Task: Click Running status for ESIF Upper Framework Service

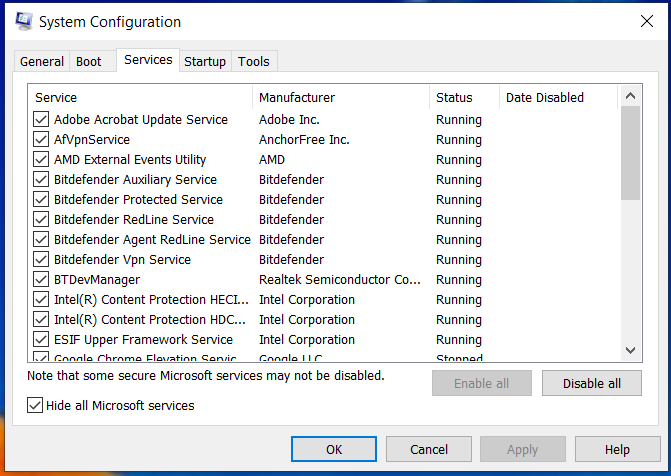Action: click(x=459, y=340)
